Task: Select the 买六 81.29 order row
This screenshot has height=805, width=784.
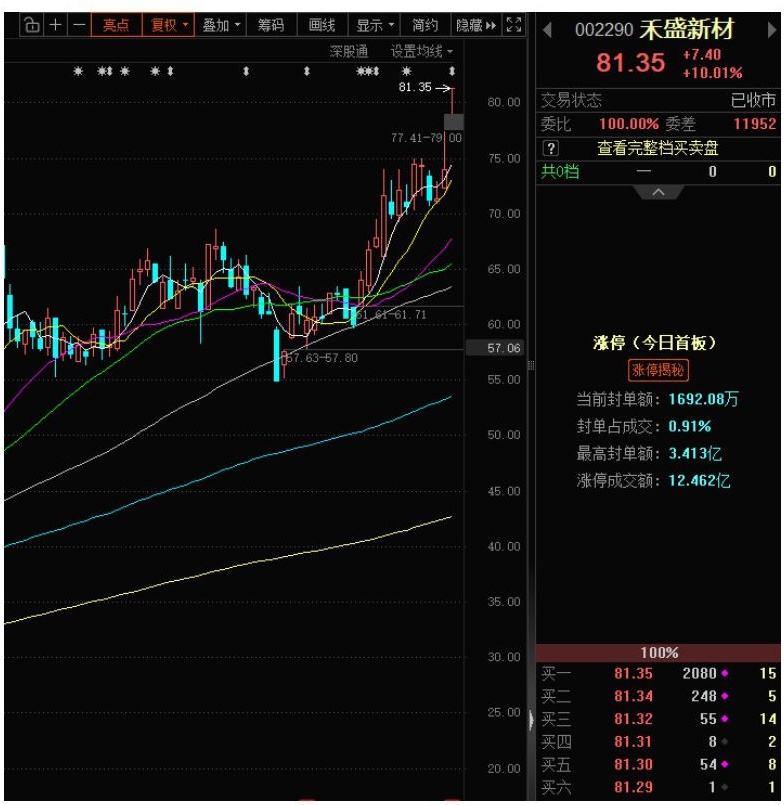Action: click(658, 787)
